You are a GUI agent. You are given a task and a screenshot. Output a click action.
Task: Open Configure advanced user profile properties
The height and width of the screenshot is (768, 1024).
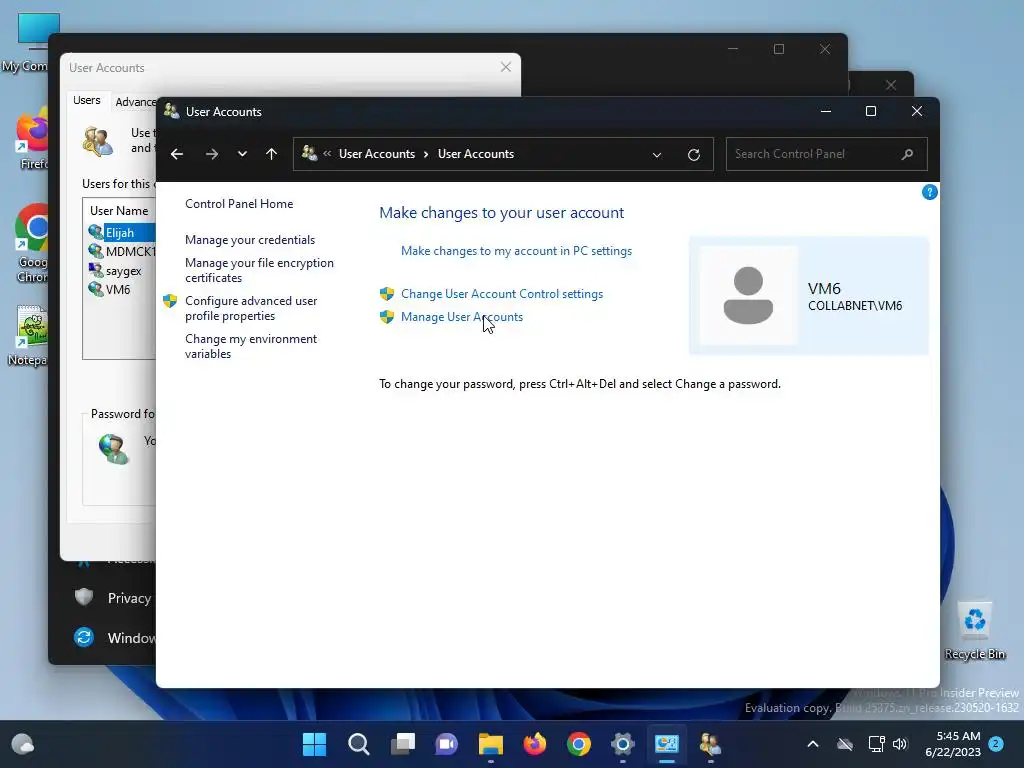pos(251,308)
